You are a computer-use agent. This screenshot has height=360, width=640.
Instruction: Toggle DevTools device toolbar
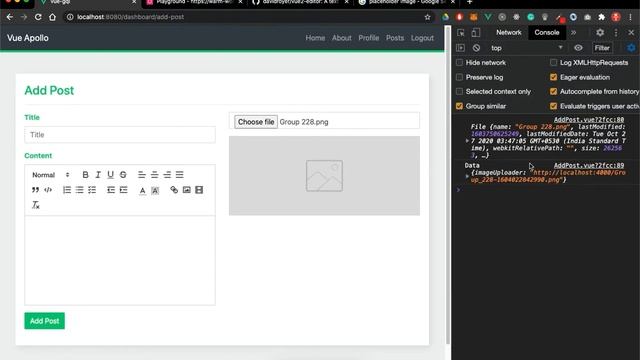476,33
